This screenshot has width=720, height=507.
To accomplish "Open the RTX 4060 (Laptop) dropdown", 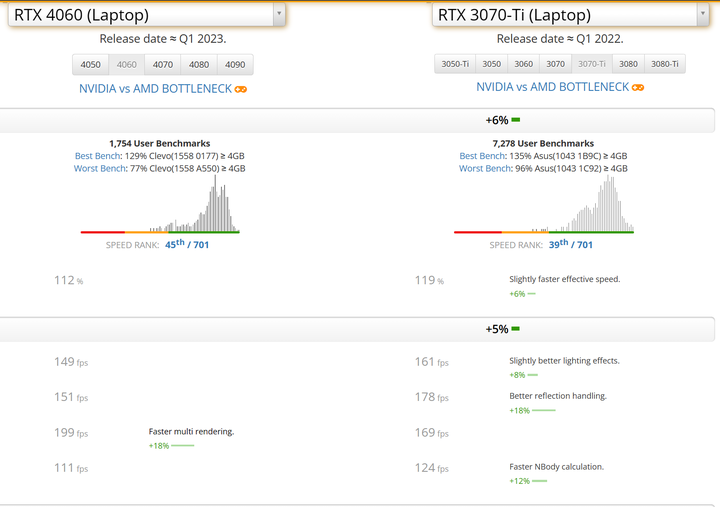I will tap(146, 15).
